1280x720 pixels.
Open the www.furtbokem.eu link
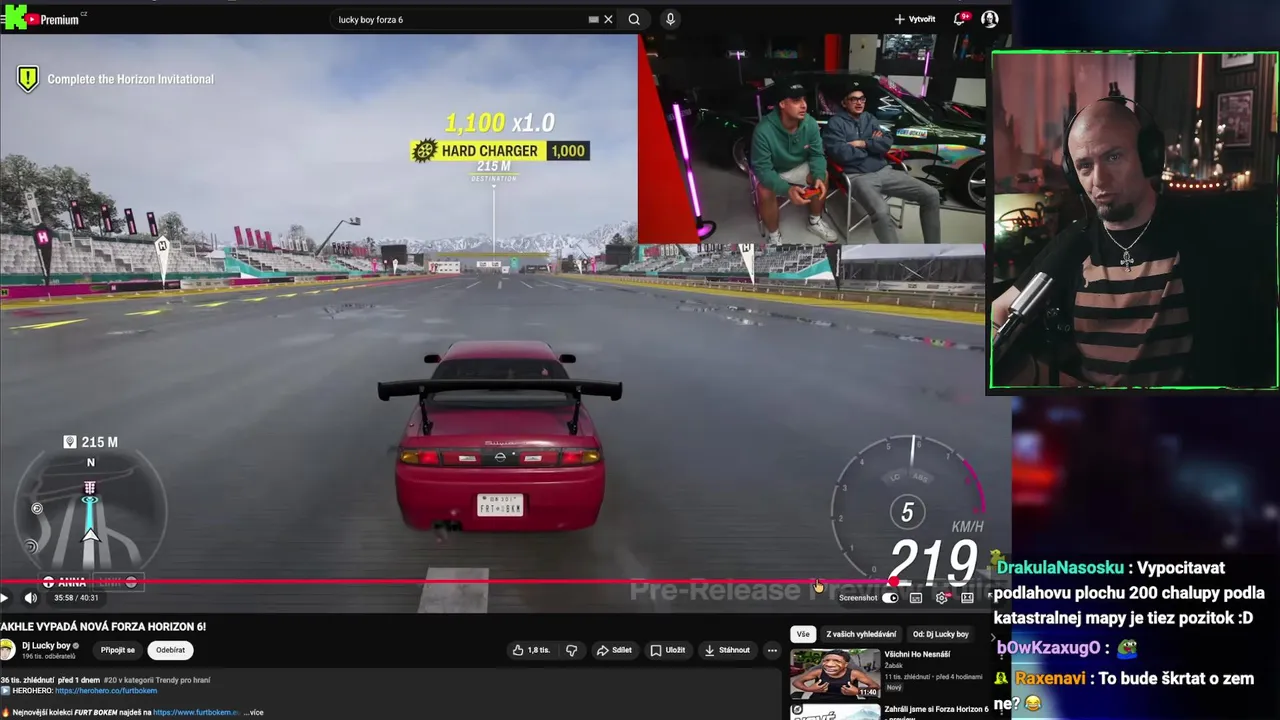click(x=197, y=712)
